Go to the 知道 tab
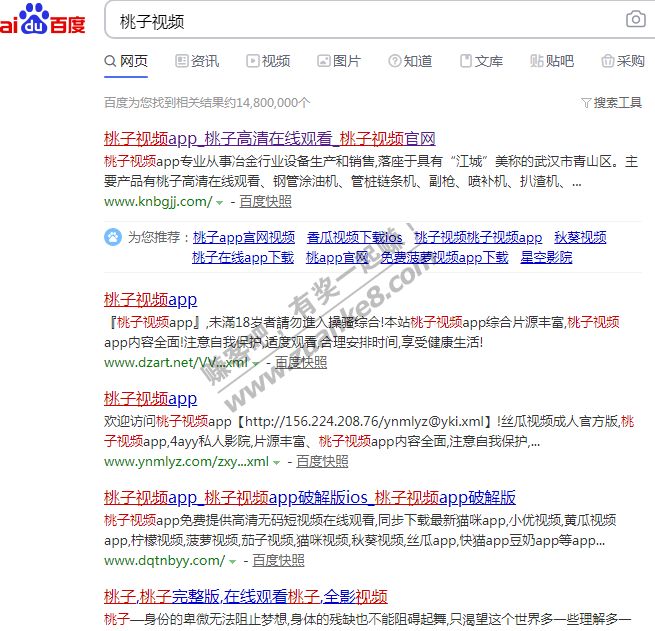 click(x=410, y=61)
